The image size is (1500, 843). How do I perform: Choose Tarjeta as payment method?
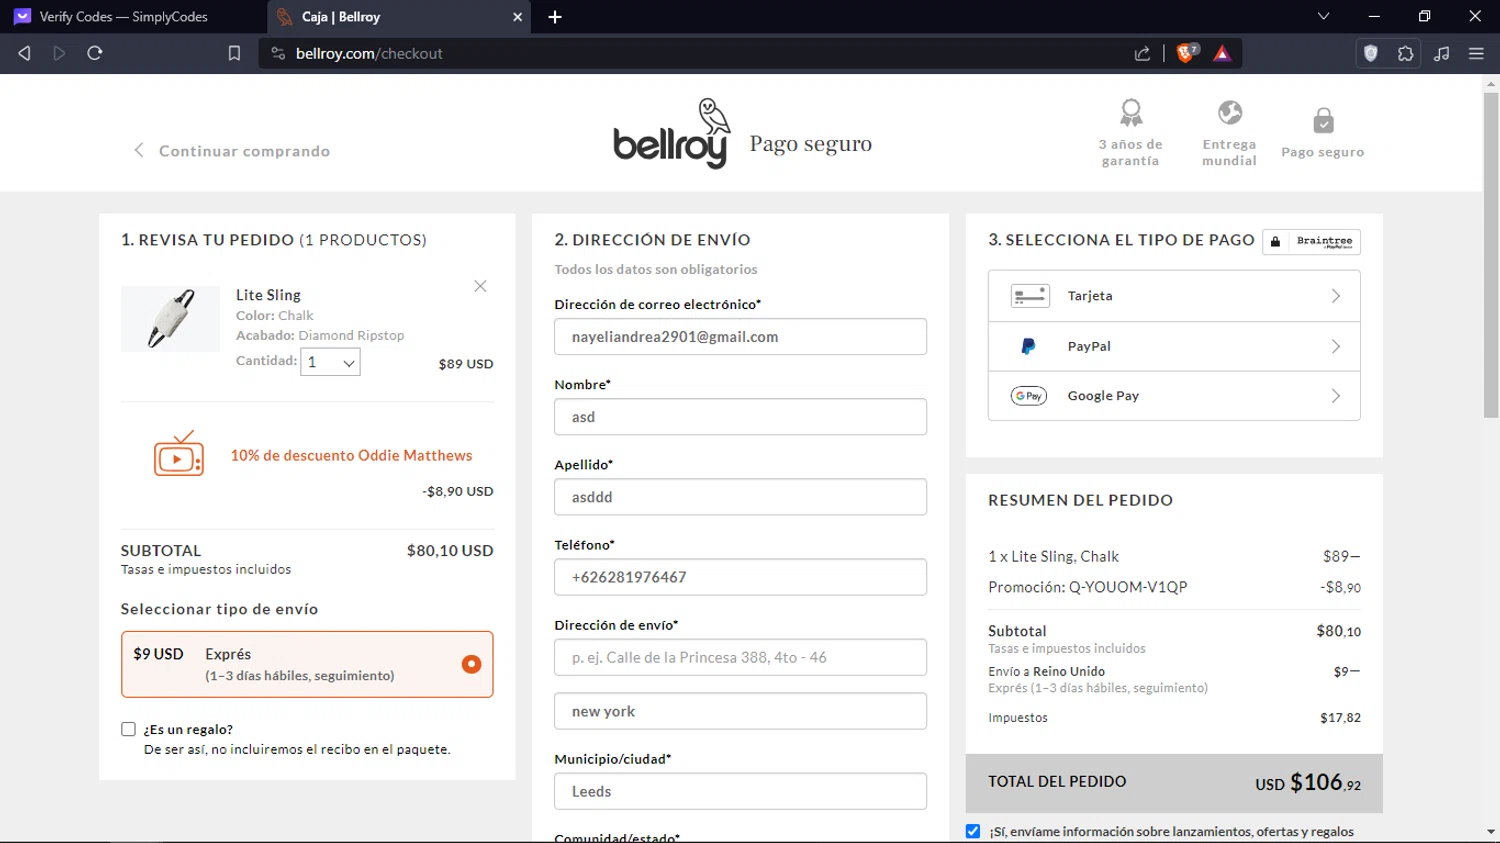click(x=1174, y=296)
